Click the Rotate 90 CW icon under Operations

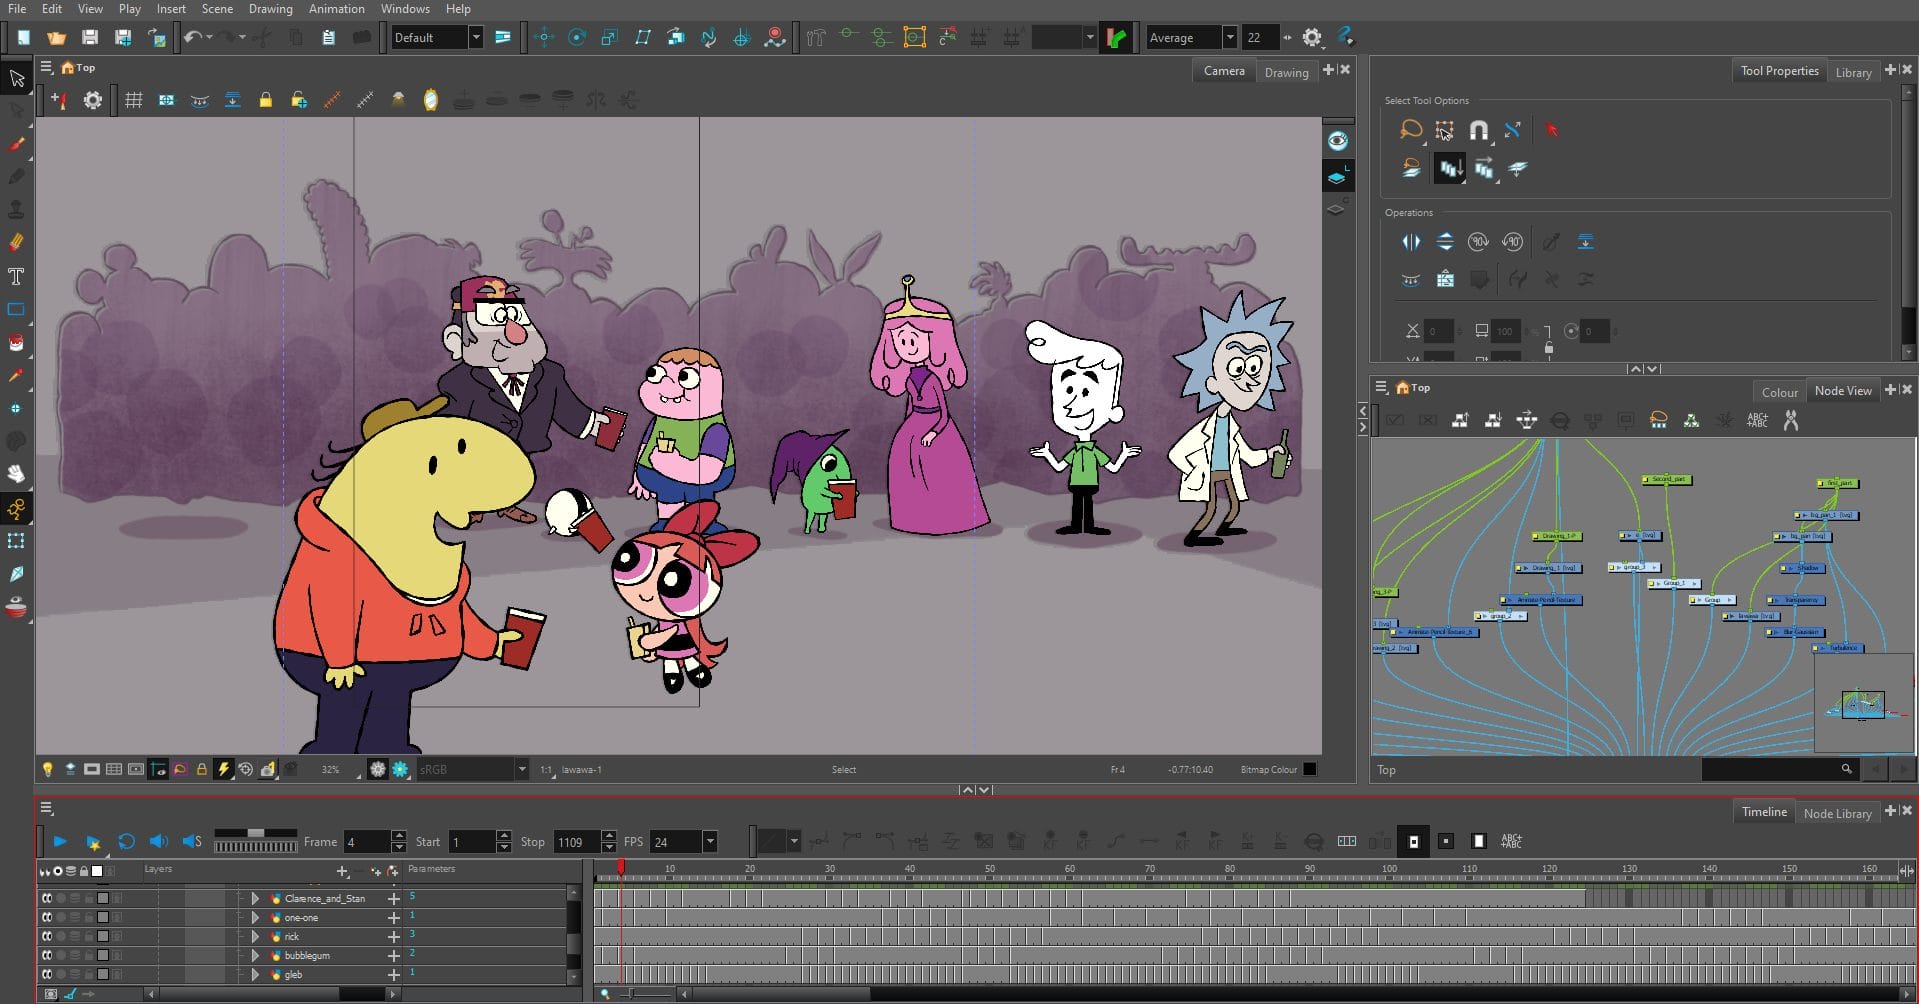1479,241
